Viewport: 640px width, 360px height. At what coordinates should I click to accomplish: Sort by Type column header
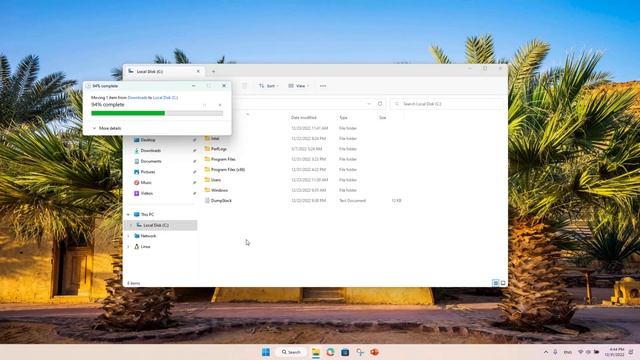343,118
